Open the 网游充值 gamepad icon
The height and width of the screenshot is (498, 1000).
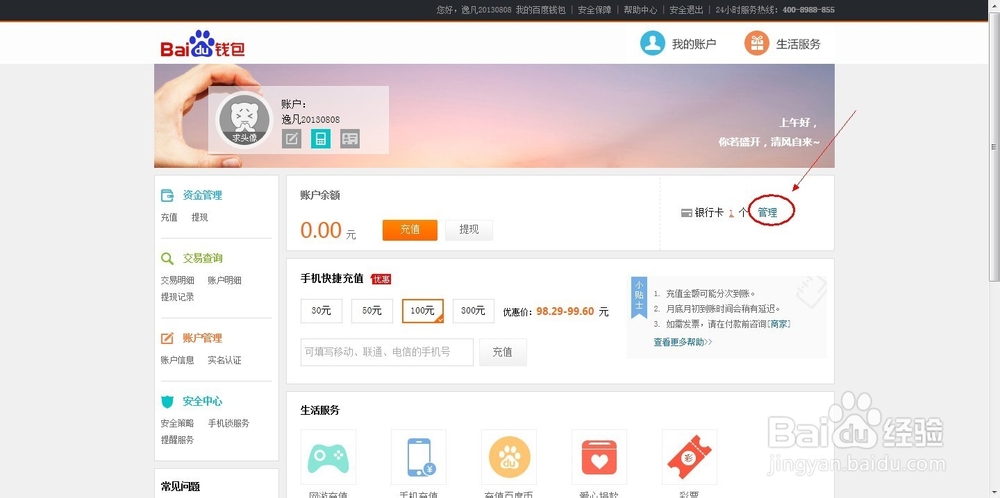click(328, 457)
